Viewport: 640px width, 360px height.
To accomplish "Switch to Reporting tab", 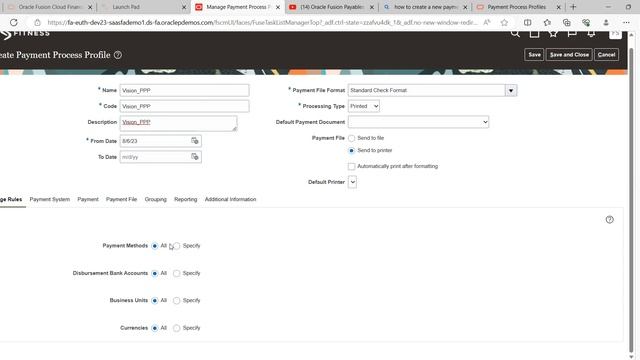I will pos(185,199).
